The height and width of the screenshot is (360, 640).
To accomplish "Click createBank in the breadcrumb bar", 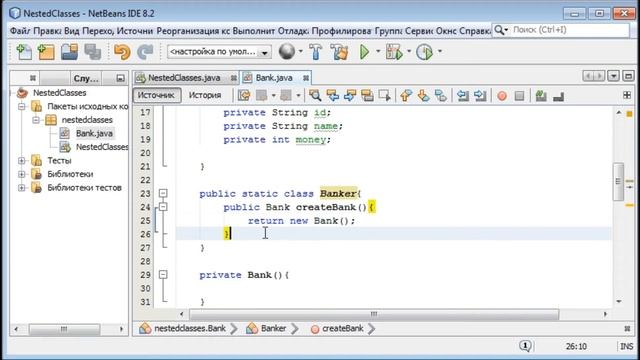I will [x=342, y=329].
